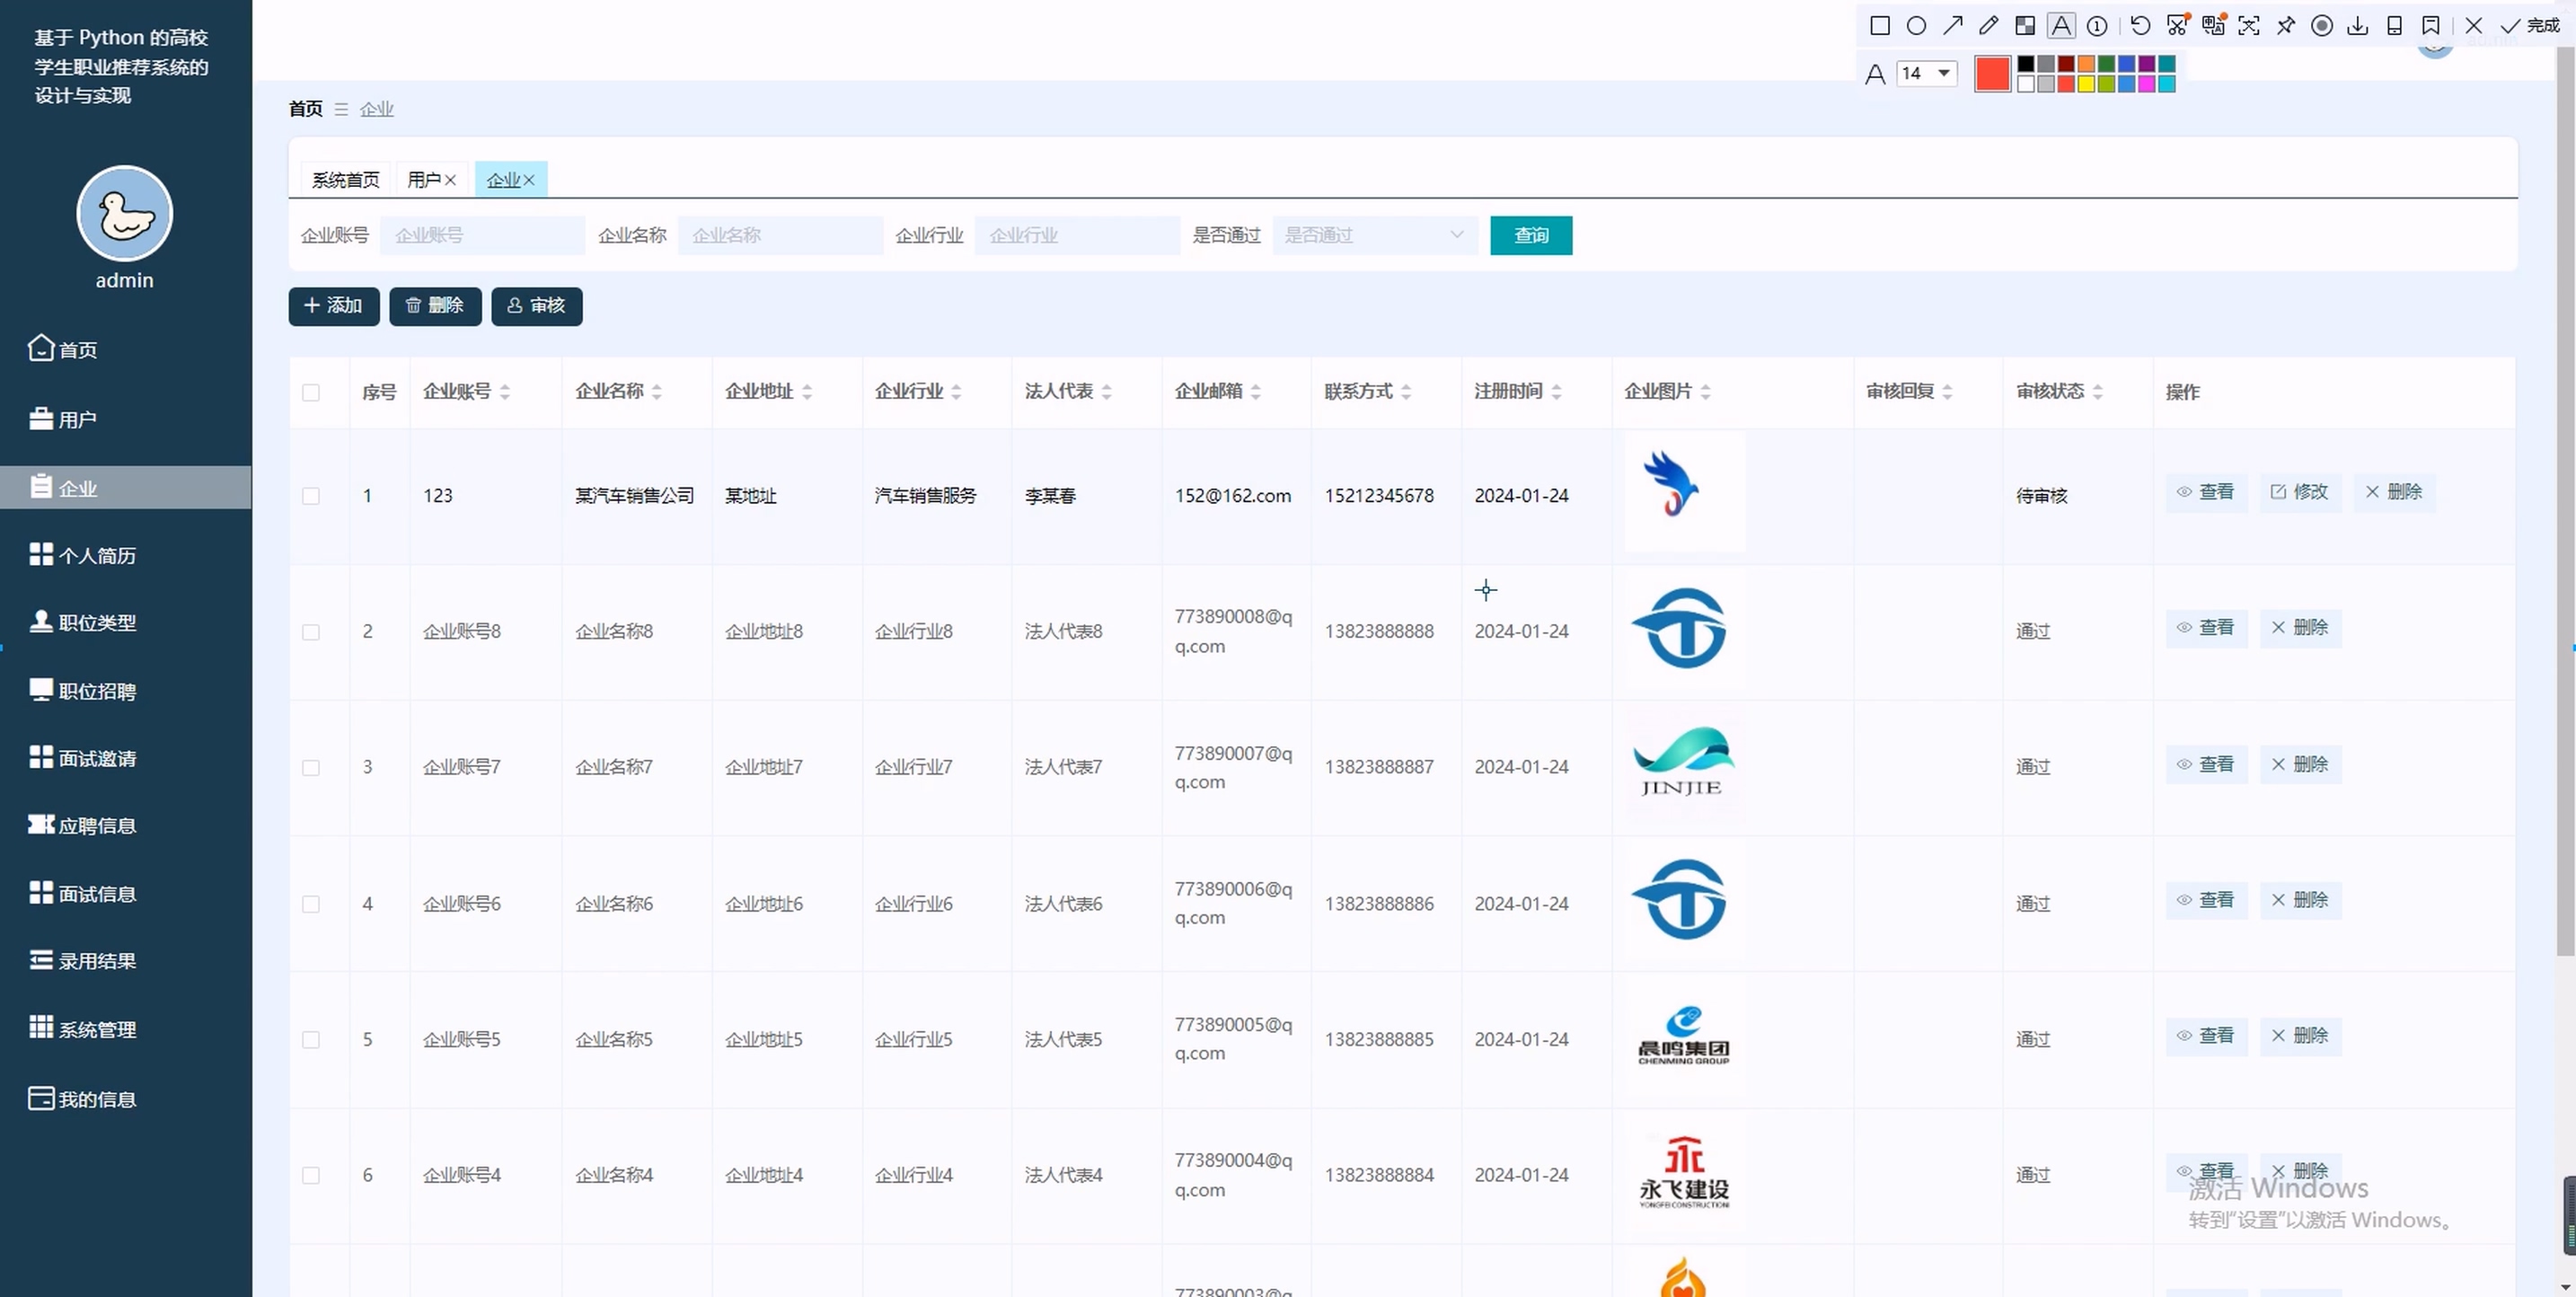Screen dimensions: 2576x1297
Task: Focus the 企业行业 search field
Action: point(1077,235)
